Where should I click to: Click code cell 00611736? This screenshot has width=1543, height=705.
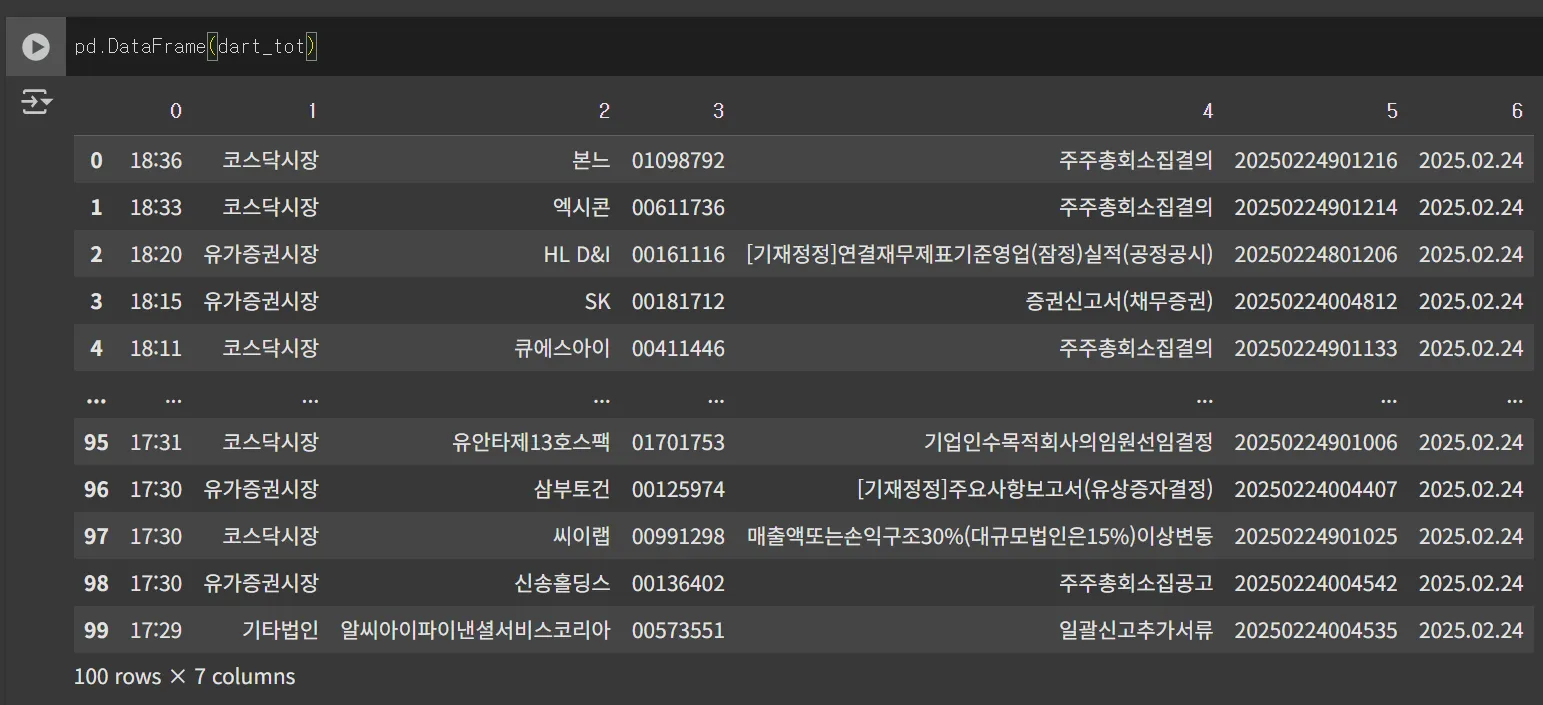point(678,207)
